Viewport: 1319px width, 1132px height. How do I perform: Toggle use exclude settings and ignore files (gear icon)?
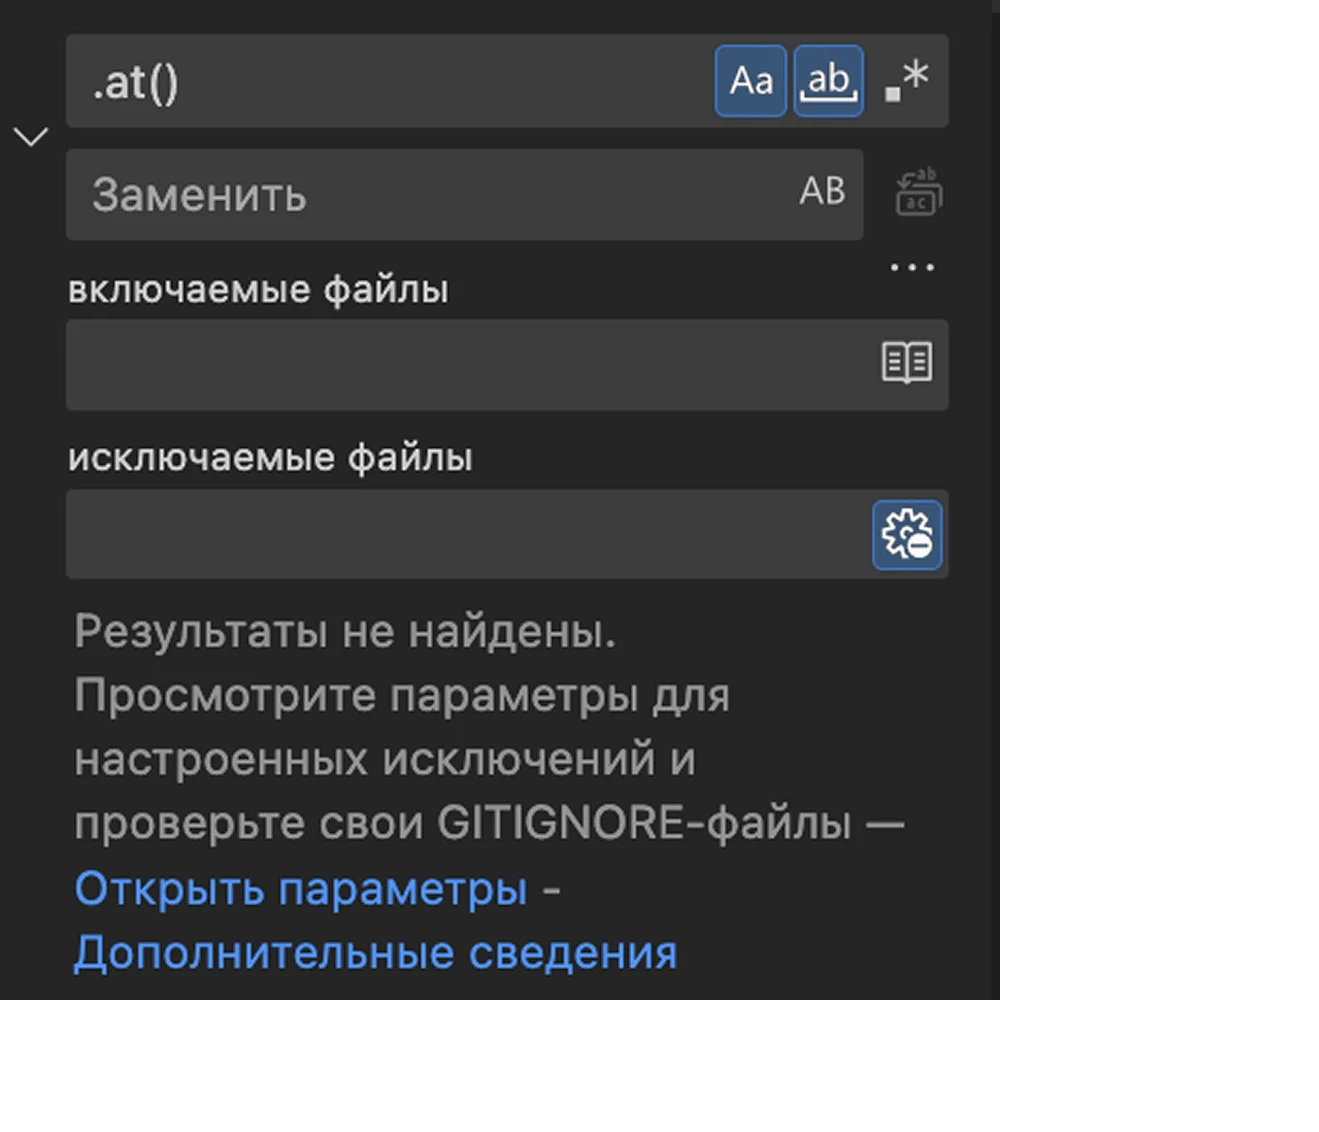pyautogui.click(x=907, y=535)
